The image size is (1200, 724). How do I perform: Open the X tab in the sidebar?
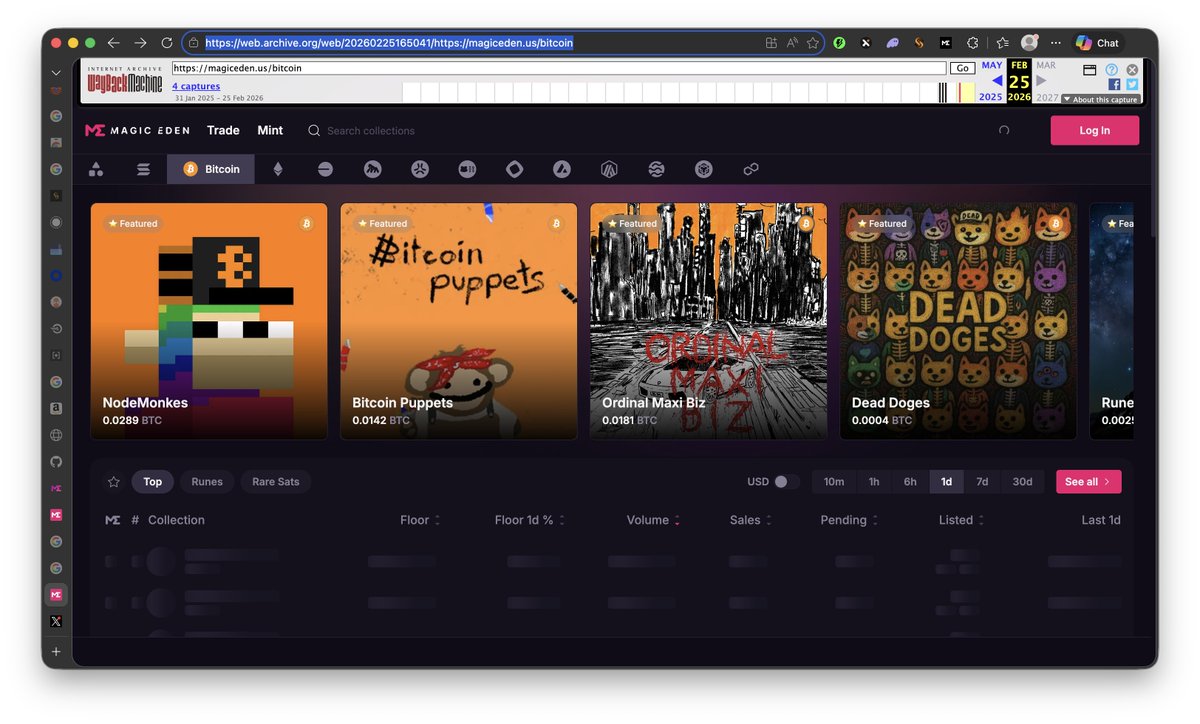point(56,621)
